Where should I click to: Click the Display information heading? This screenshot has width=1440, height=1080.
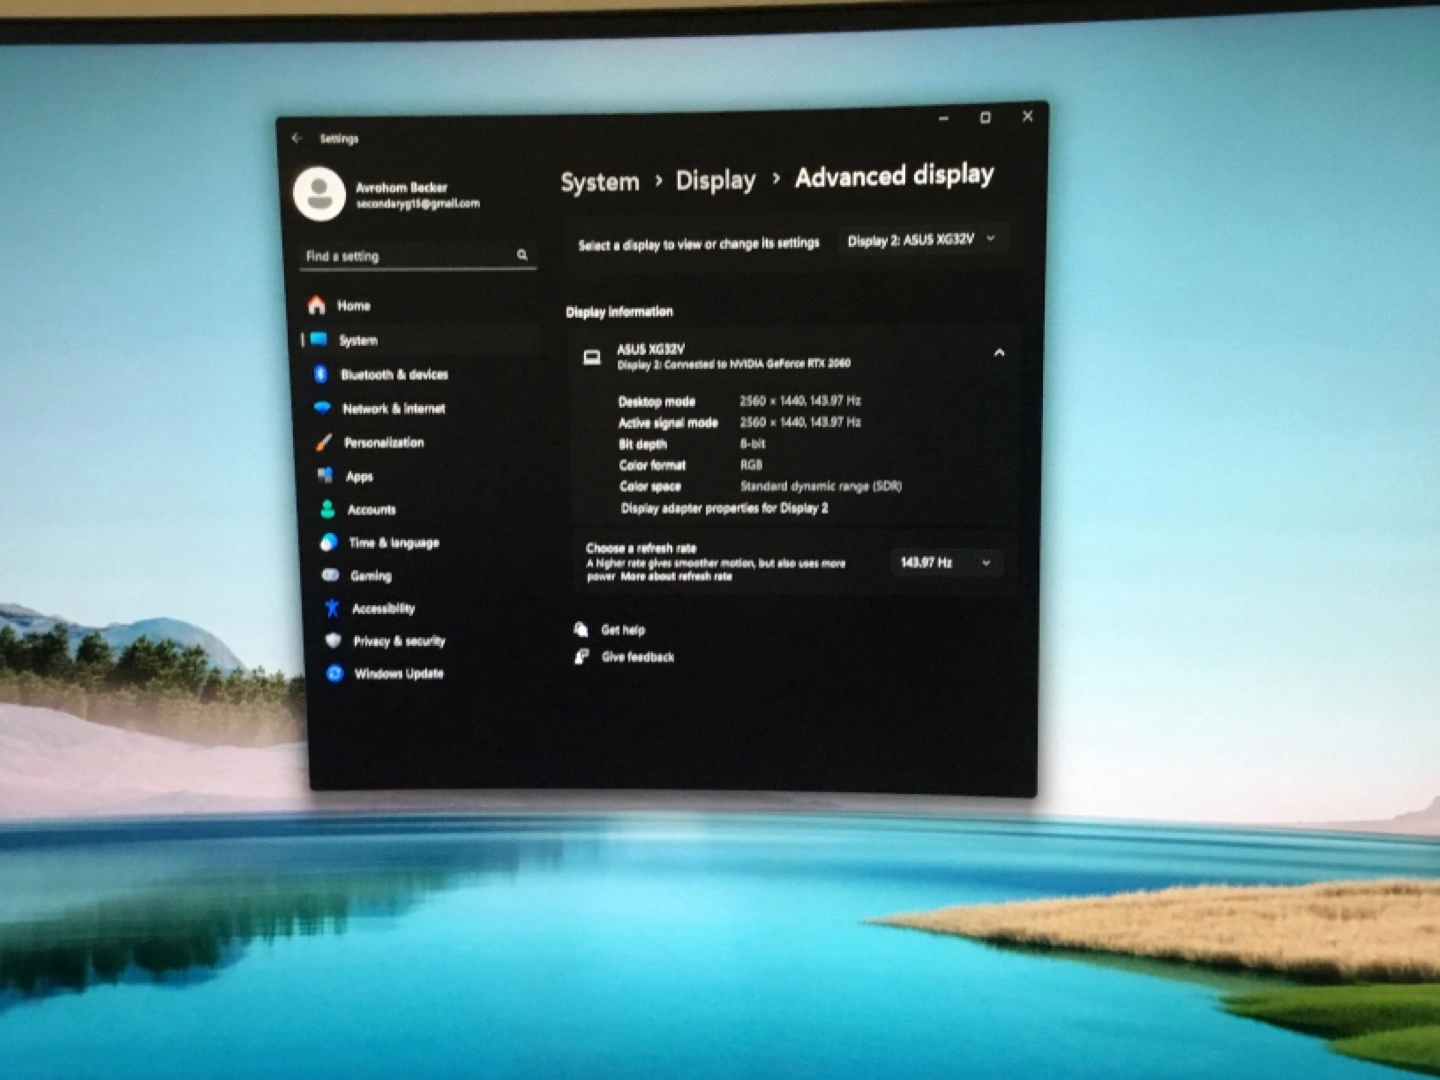click(x=619, y=311)
